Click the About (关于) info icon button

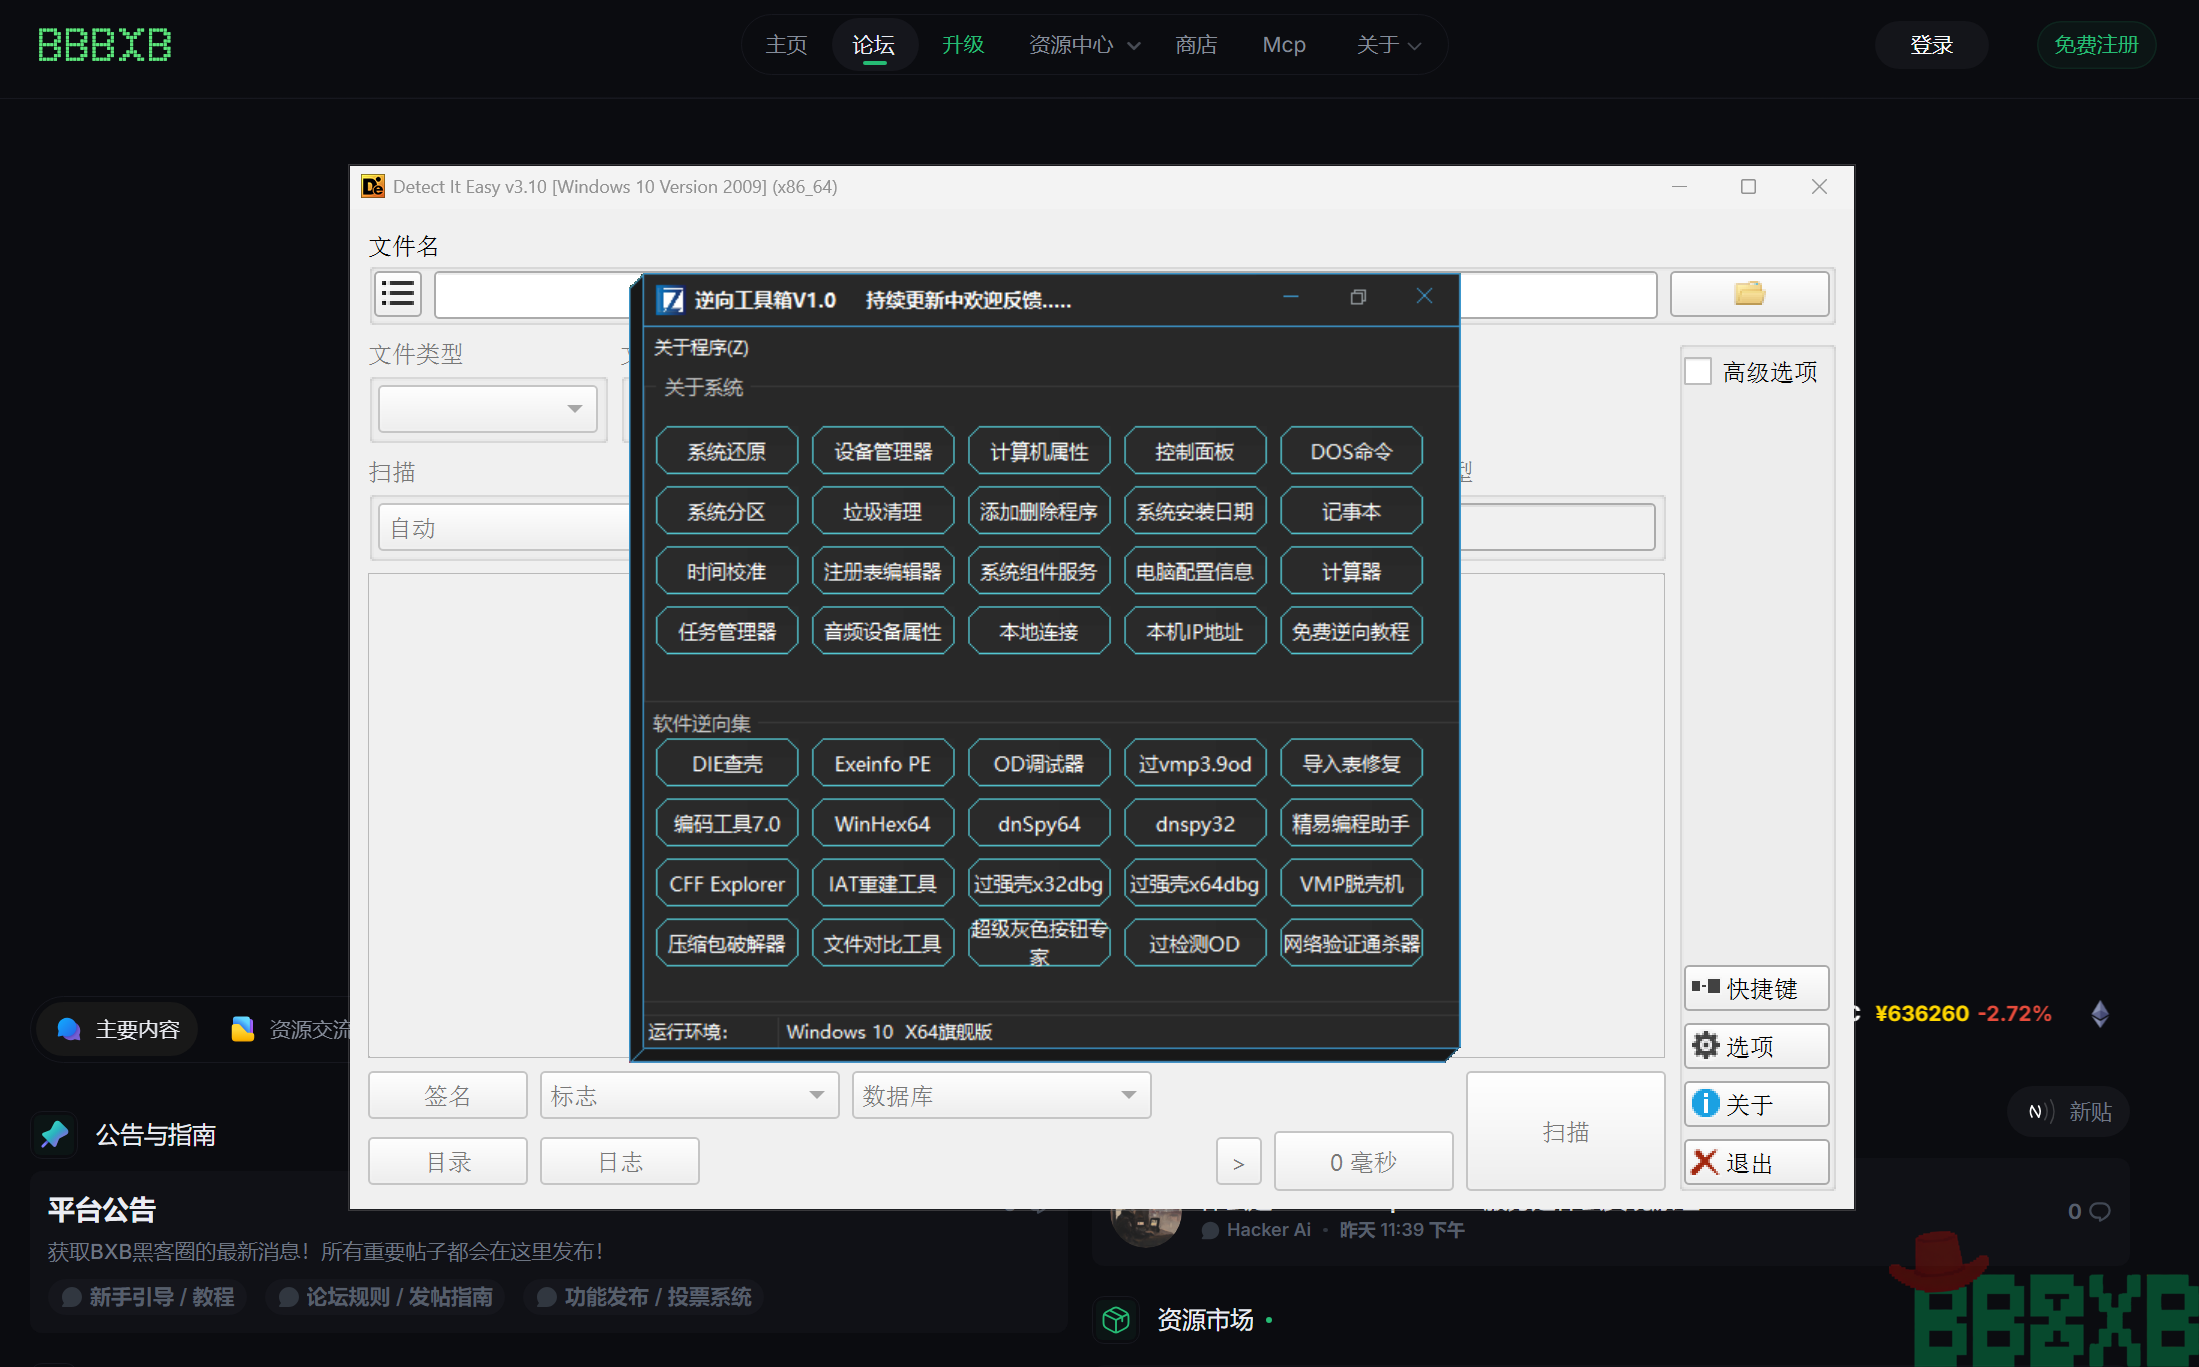click(1756, 1104)
